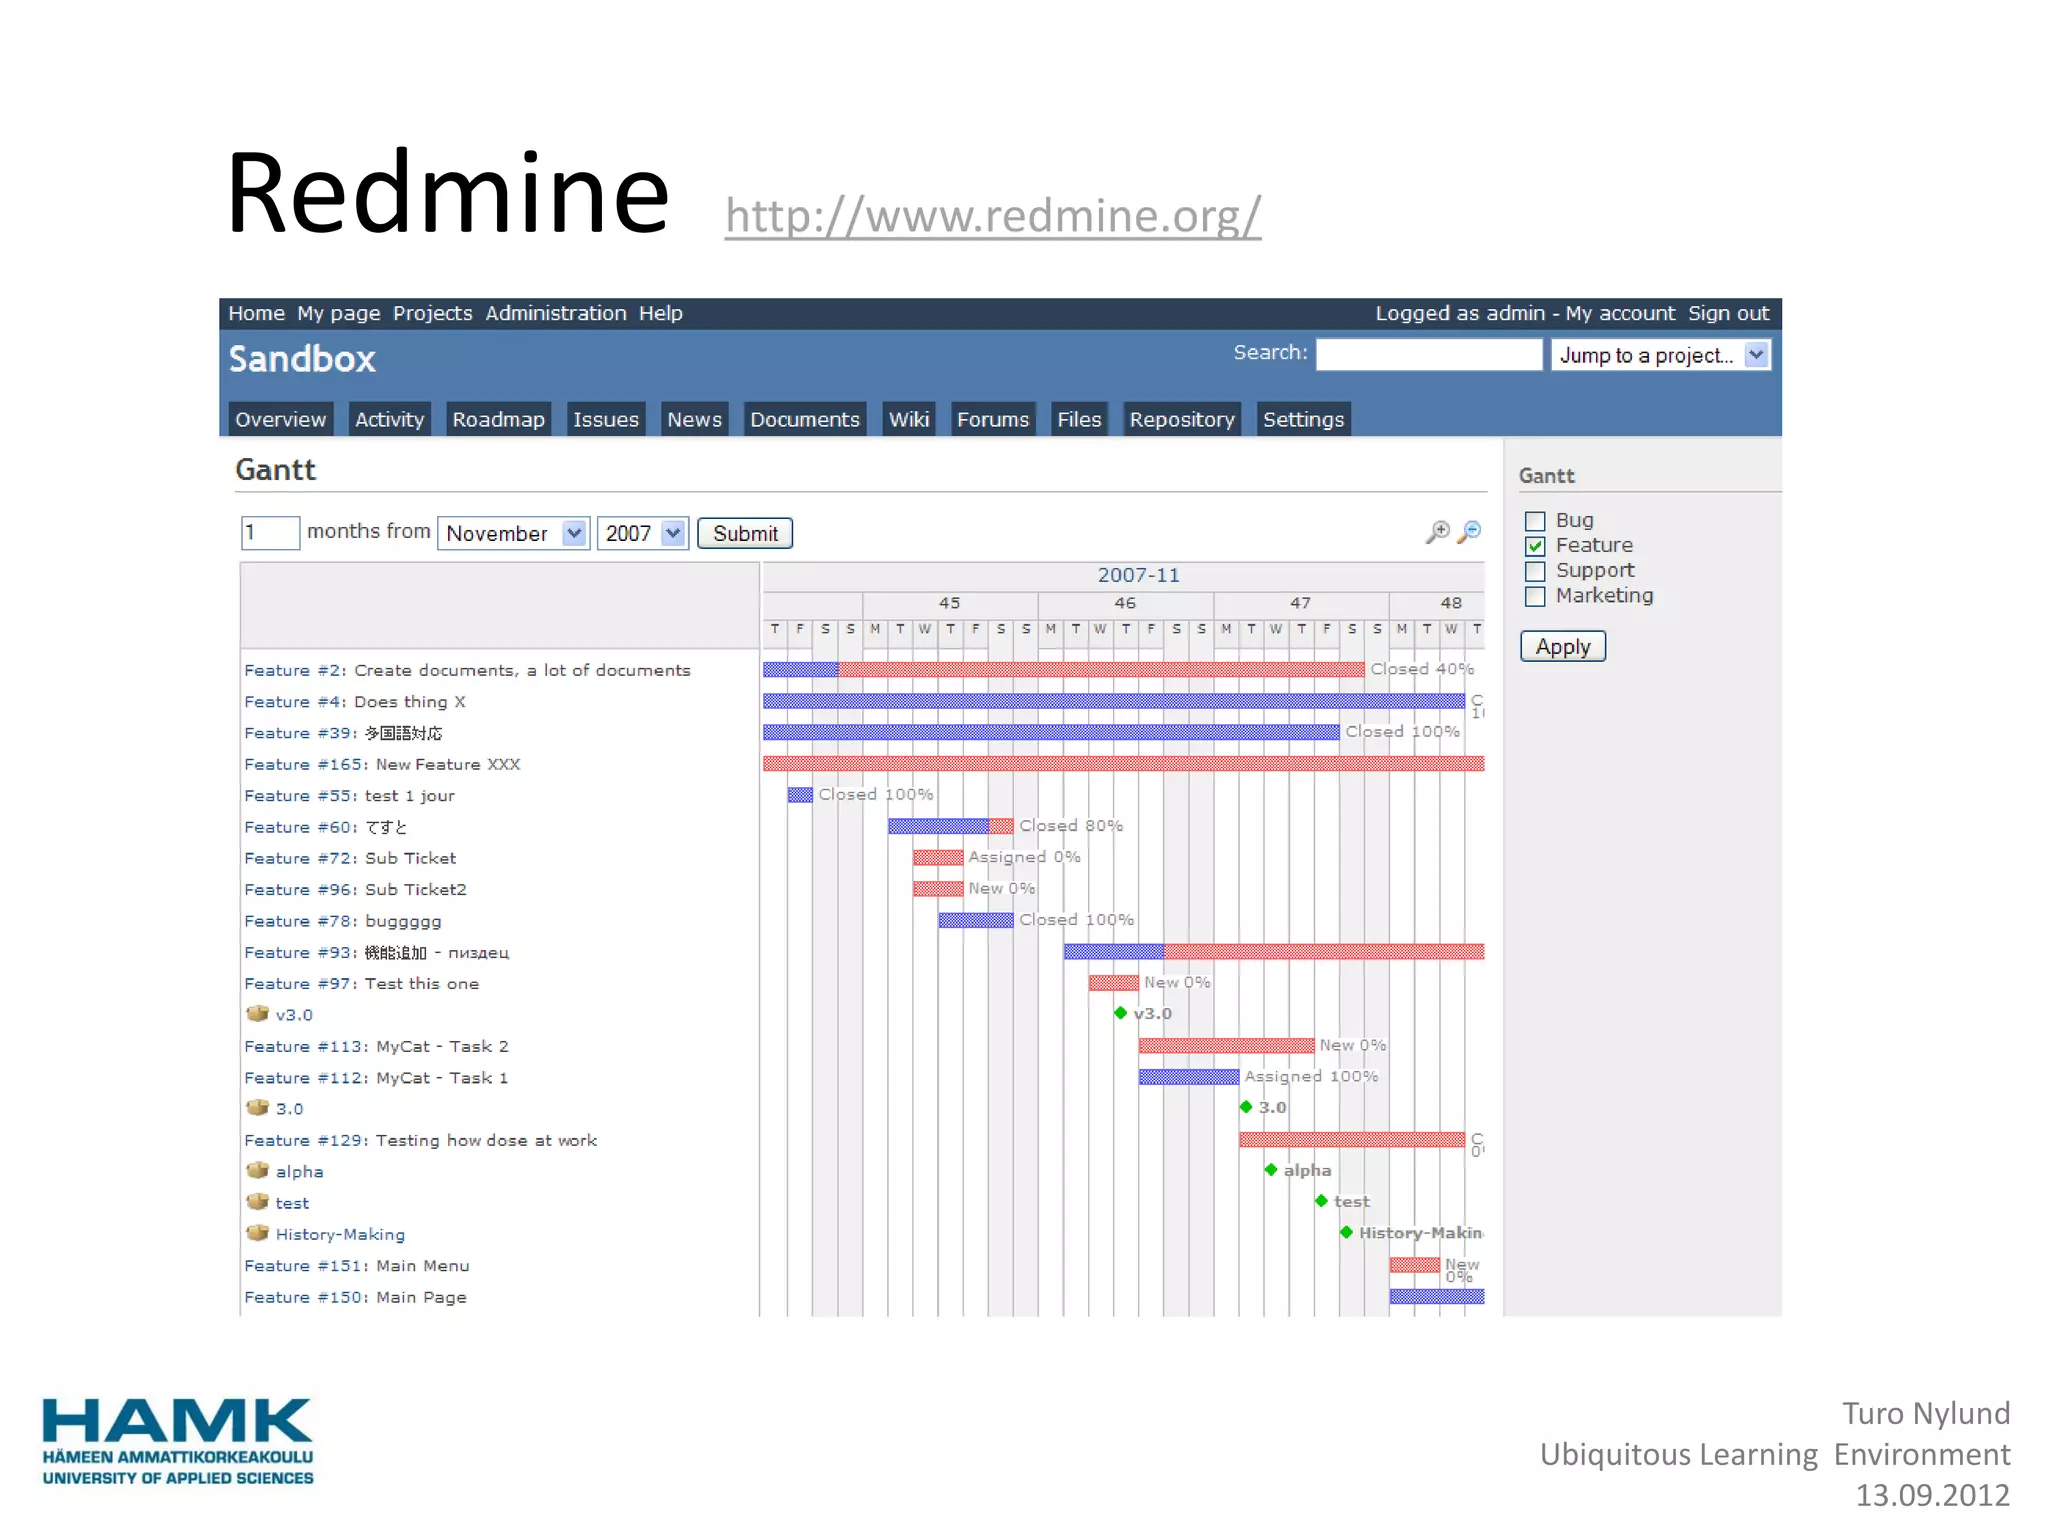Open the News tab

click(x=694, y=419)
